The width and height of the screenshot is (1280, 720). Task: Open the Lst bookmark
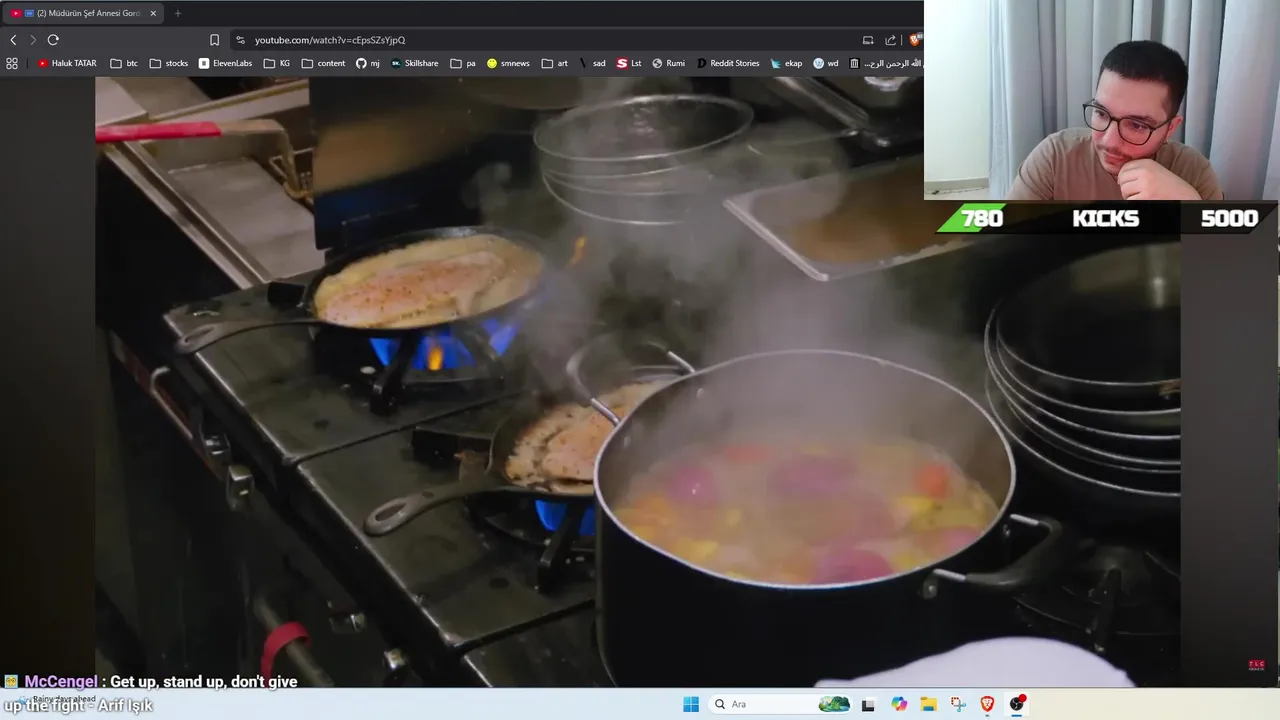629,63
